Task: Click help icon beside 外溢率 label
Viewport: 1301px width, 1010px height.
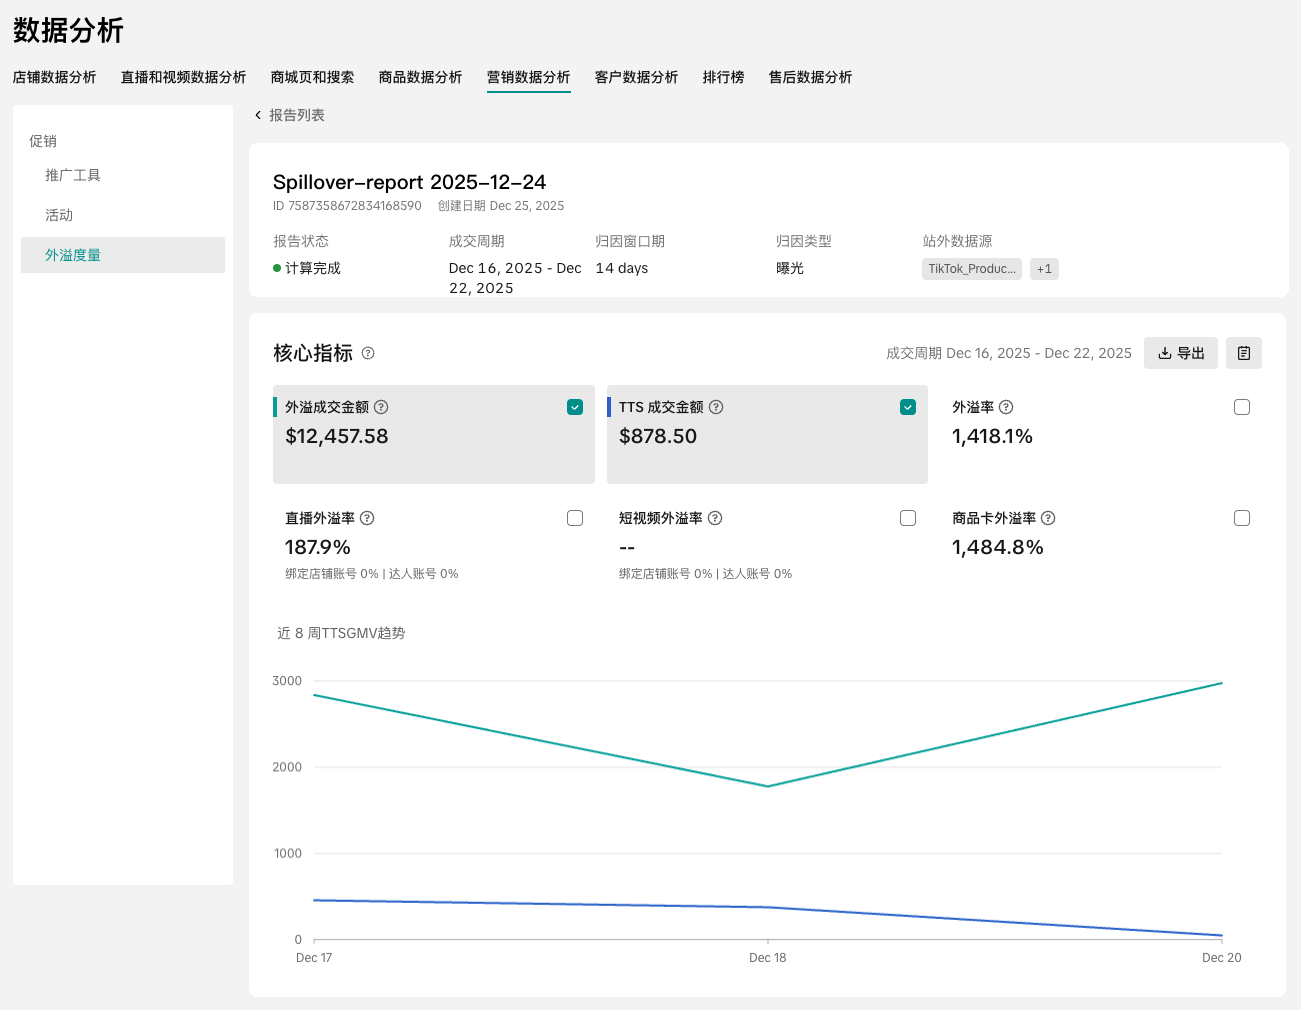Action: click(1006, 407)
